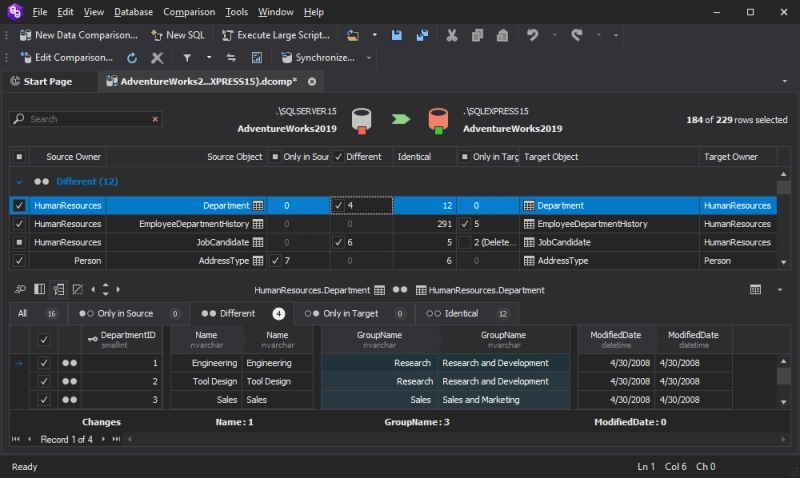This screenshot has height=478, width=800.
Task: Toggle the Only in Source header checkbox
Action: pos(275,157)
